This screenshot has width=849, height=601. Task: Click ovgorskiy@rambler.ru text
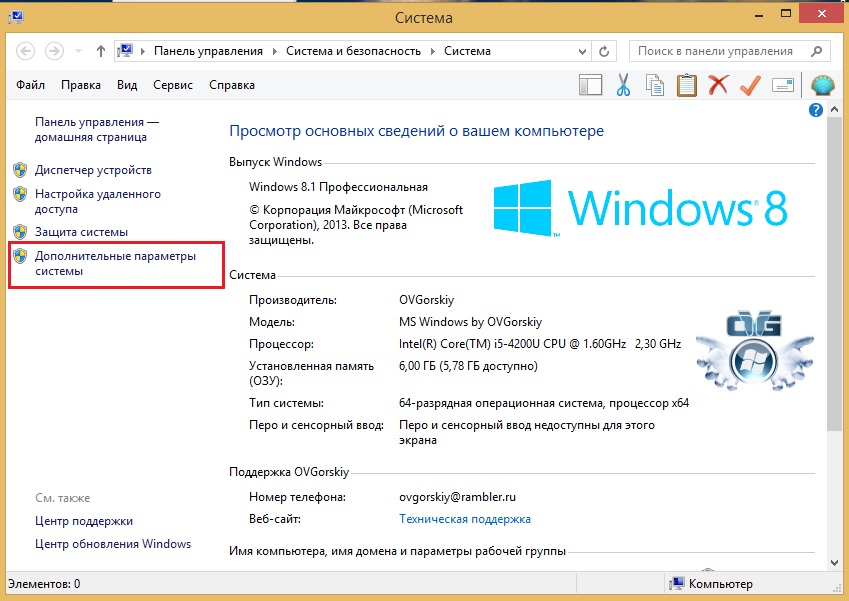[457, 497]
